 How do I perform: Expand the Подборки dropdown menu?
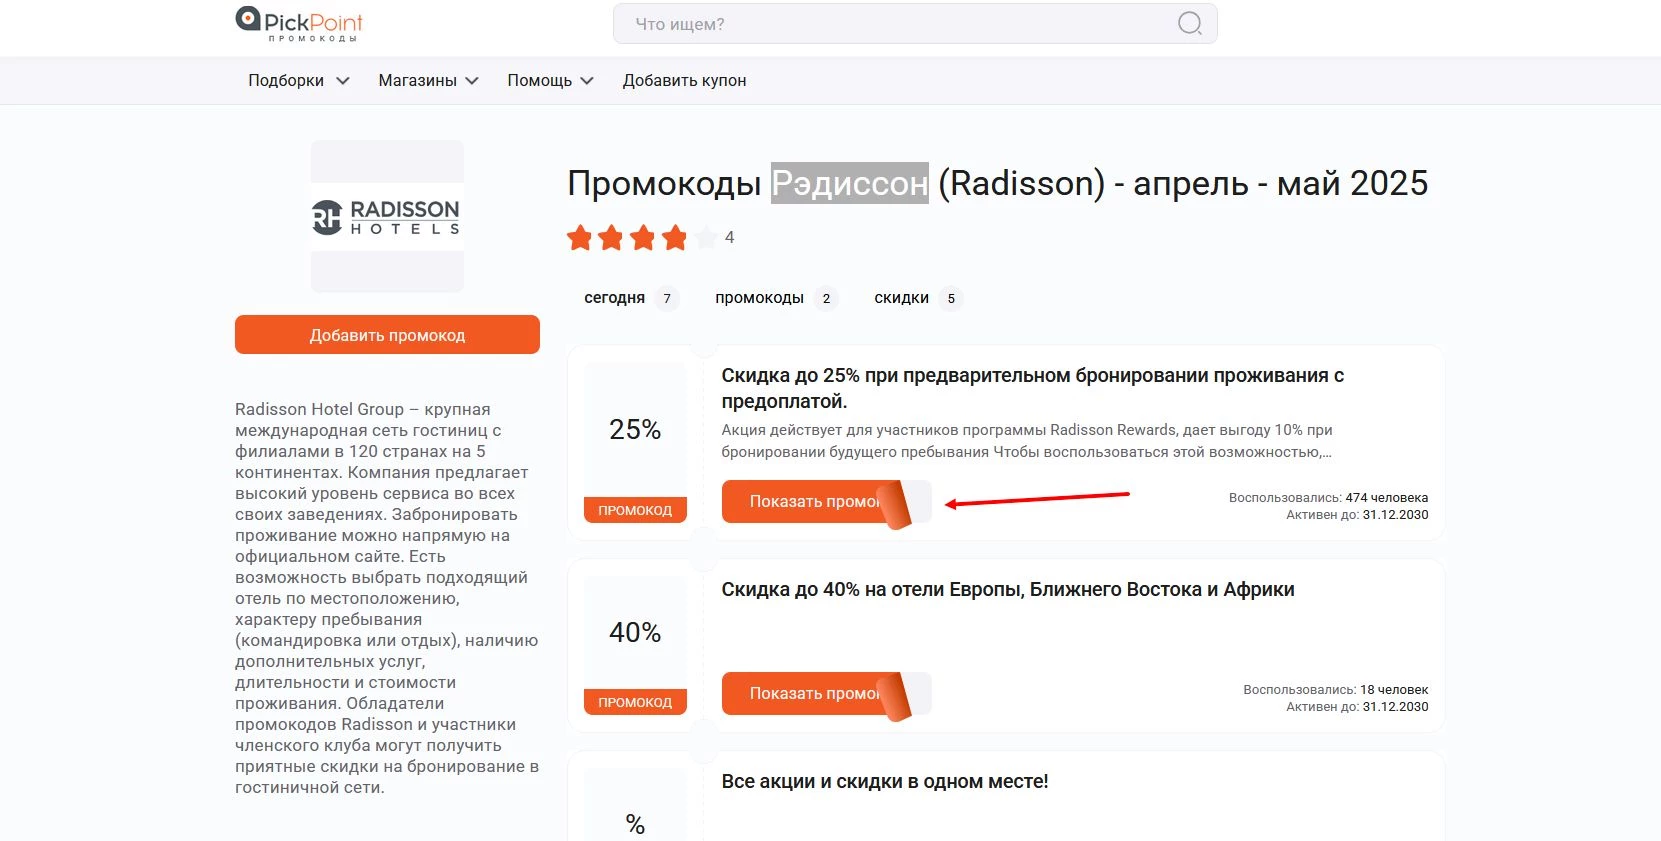point(298,81)
